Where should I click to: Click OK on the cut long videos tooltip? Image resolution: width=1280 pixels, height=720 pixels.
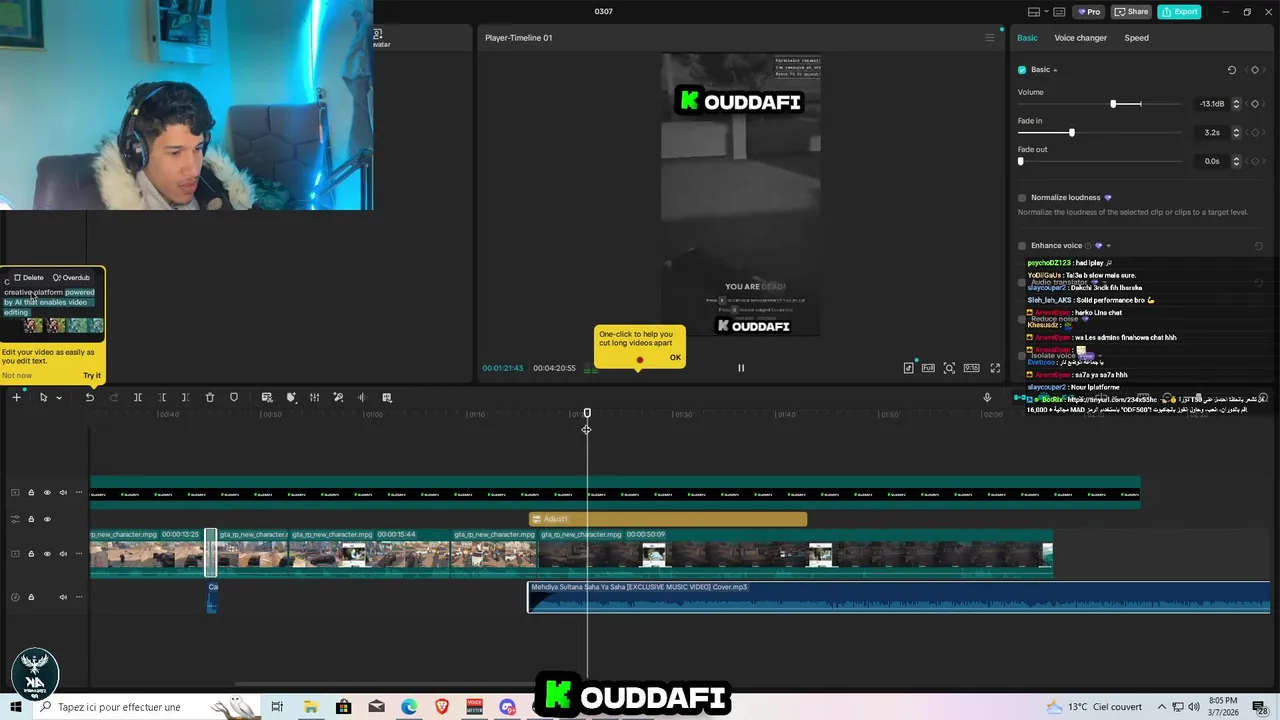click(x=675, y=358)
